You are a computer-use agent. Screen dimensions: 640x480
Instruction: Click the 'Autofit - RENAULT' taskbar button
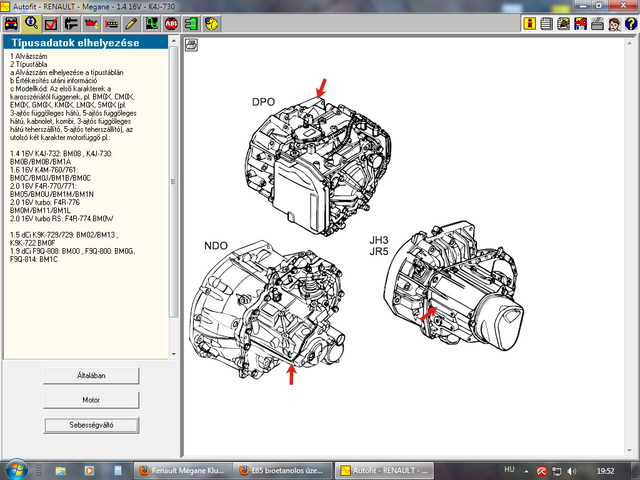[x=384, y=471]
